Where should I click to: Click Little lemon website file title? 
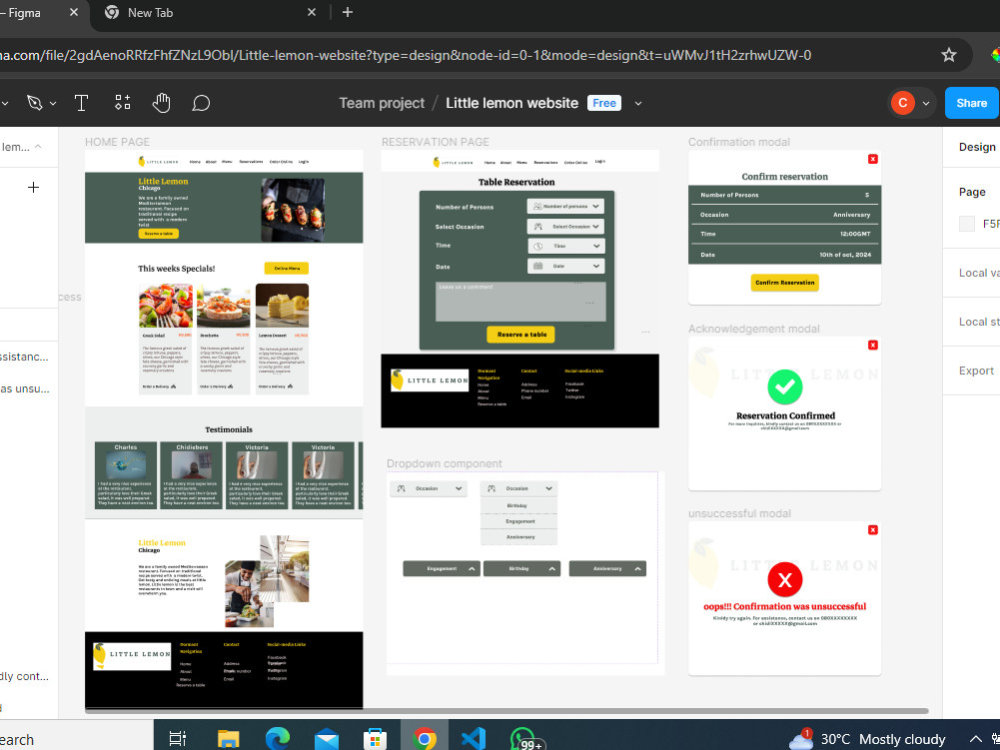click(511, 103)
